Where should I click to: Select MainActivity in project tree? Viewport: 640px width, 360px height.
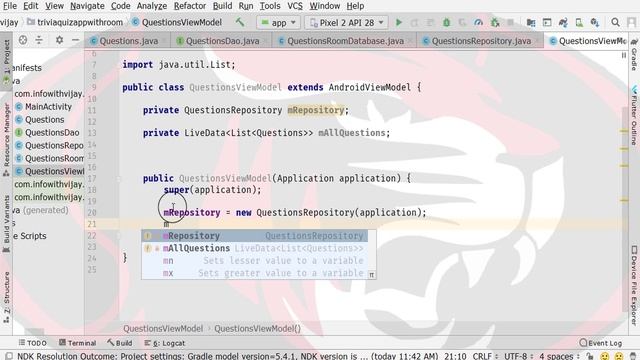48,107
